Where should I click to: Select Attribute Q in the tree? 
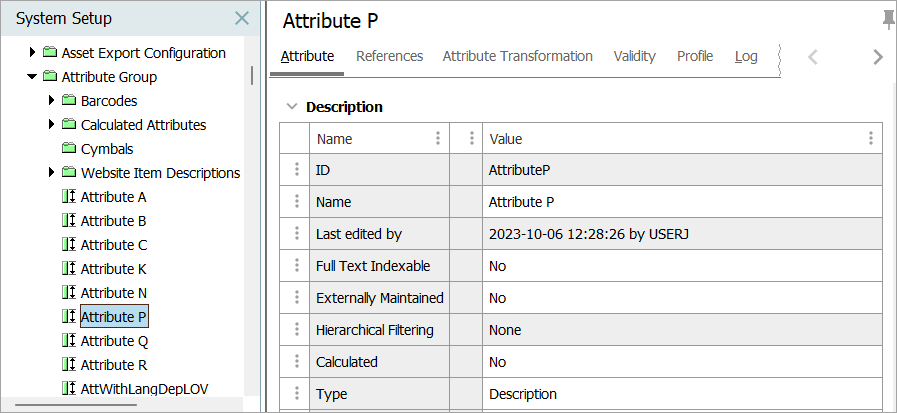(x=114, y=341)
